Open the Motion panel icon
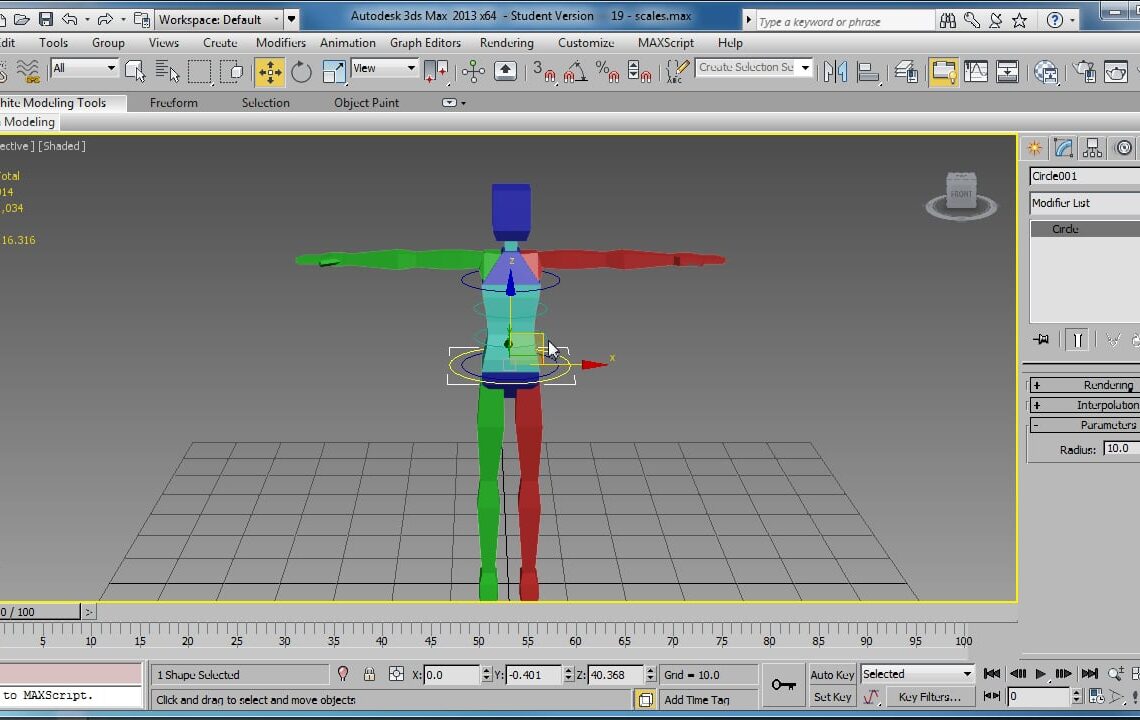1140x720 pixels. point(1121,147)
